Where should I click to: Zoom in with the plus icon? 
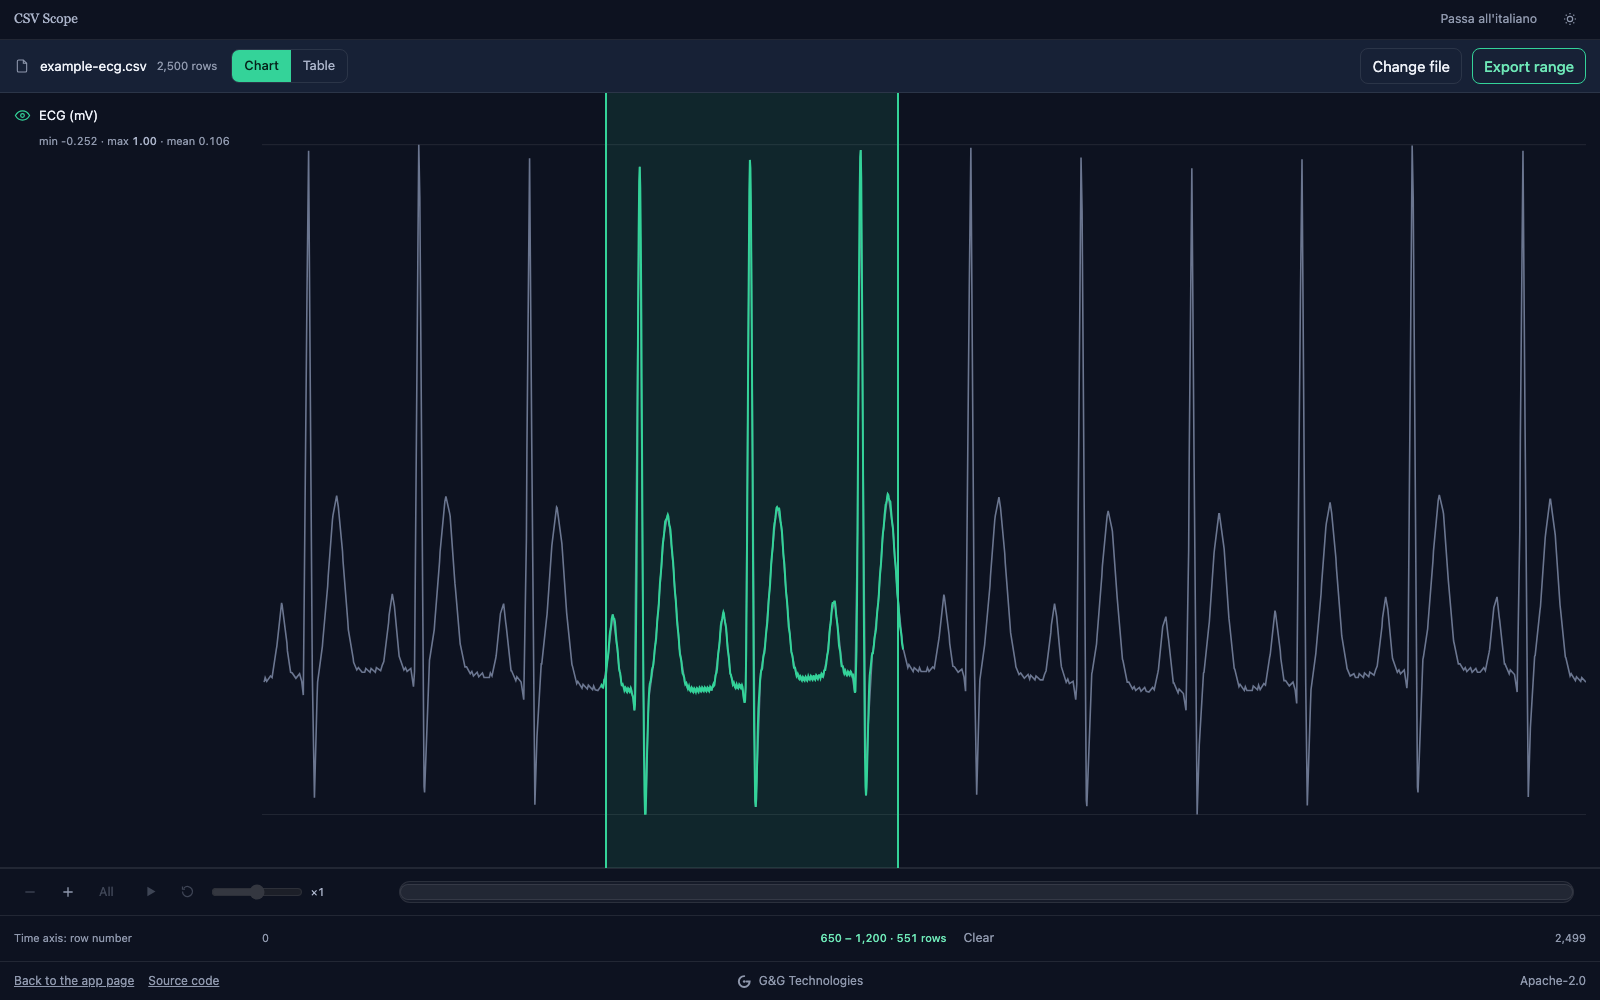tap(68, 892)
